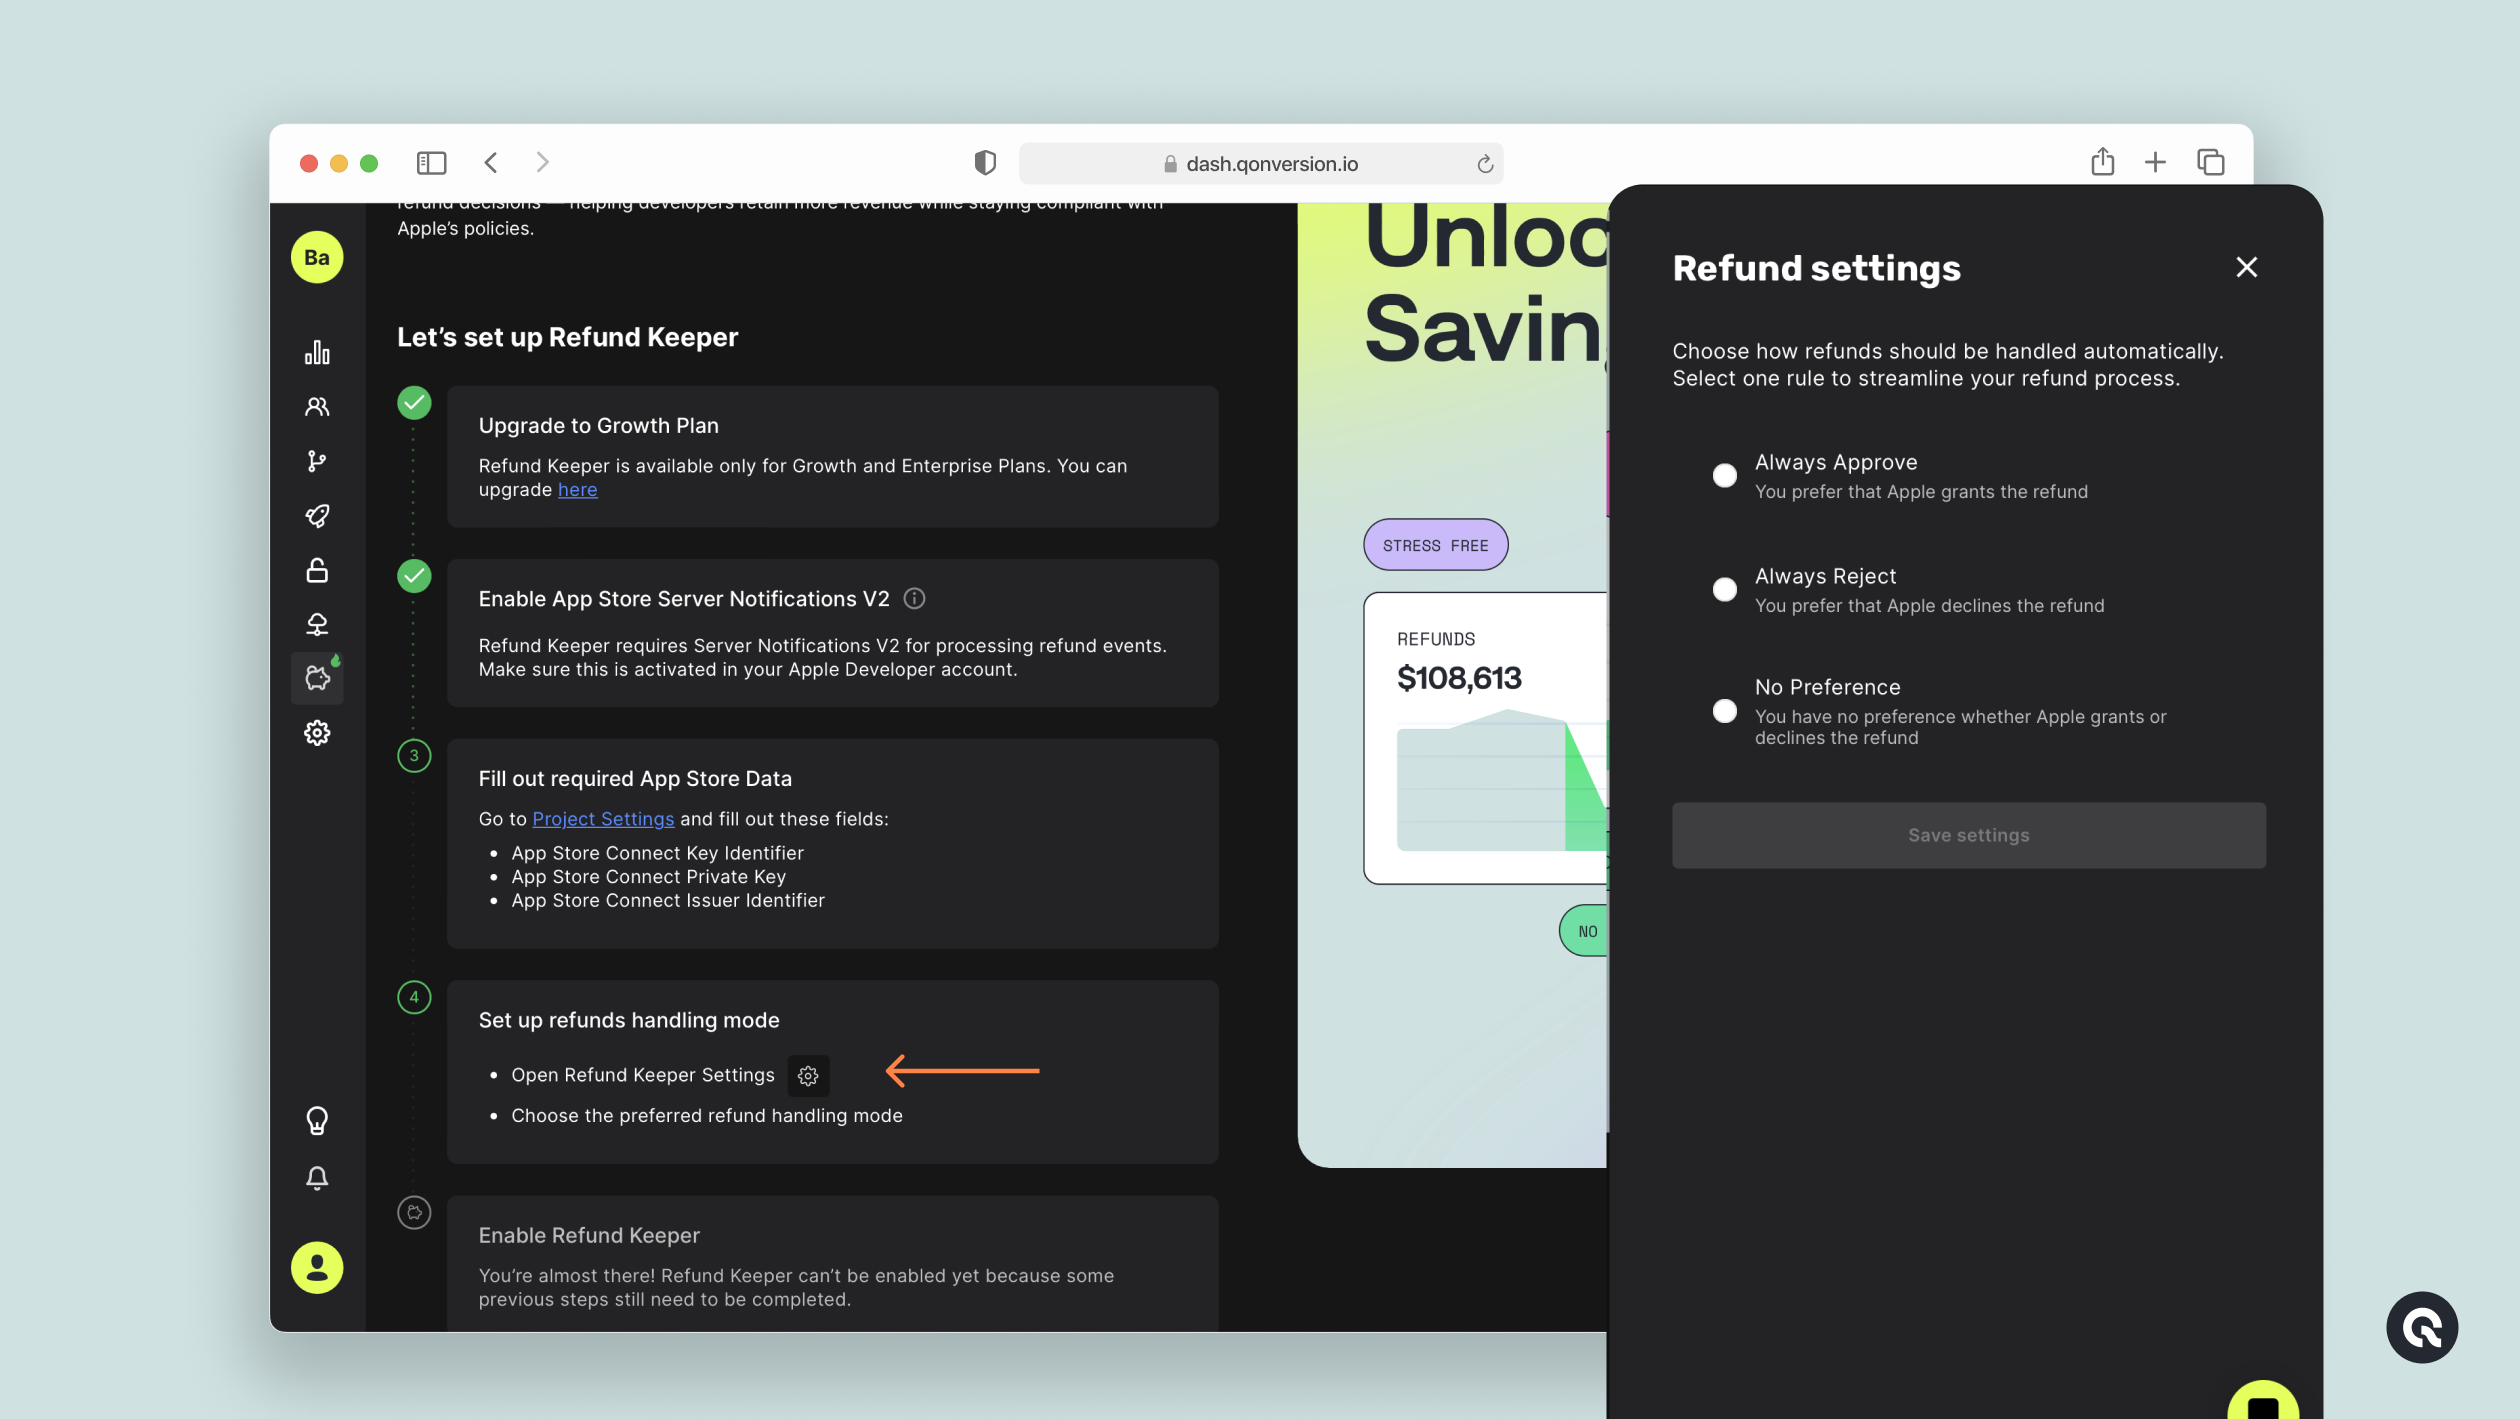Click the Save settings button
Viewport: 2520px width, 1419px height.
pyautogui.click(x=1968, y=835)
